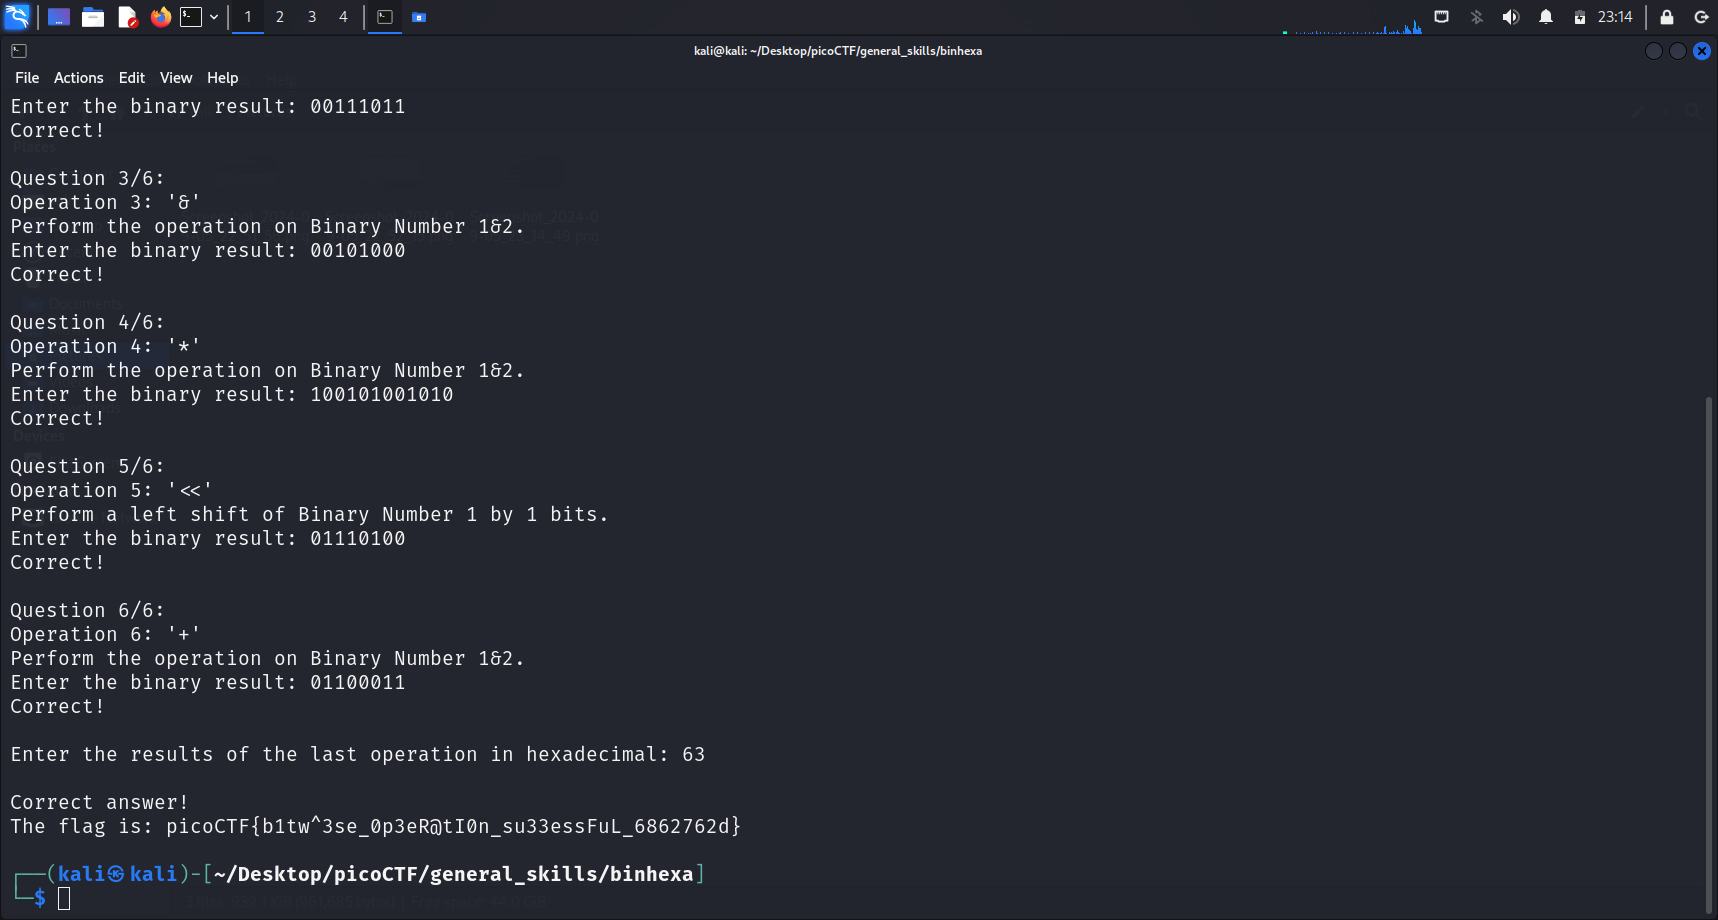Switch to workspace 4
The height and width of the screenshot is (920, 1718).
[343, 17]
